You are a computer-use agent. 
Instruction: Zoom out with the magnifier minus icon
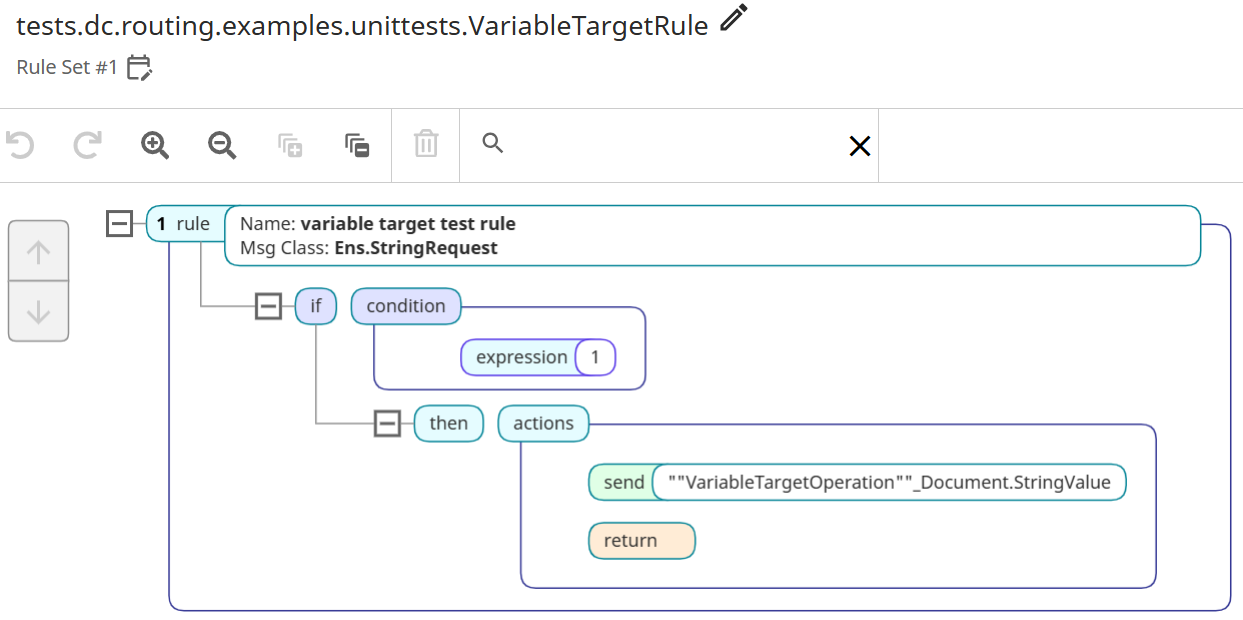point(222,145)
